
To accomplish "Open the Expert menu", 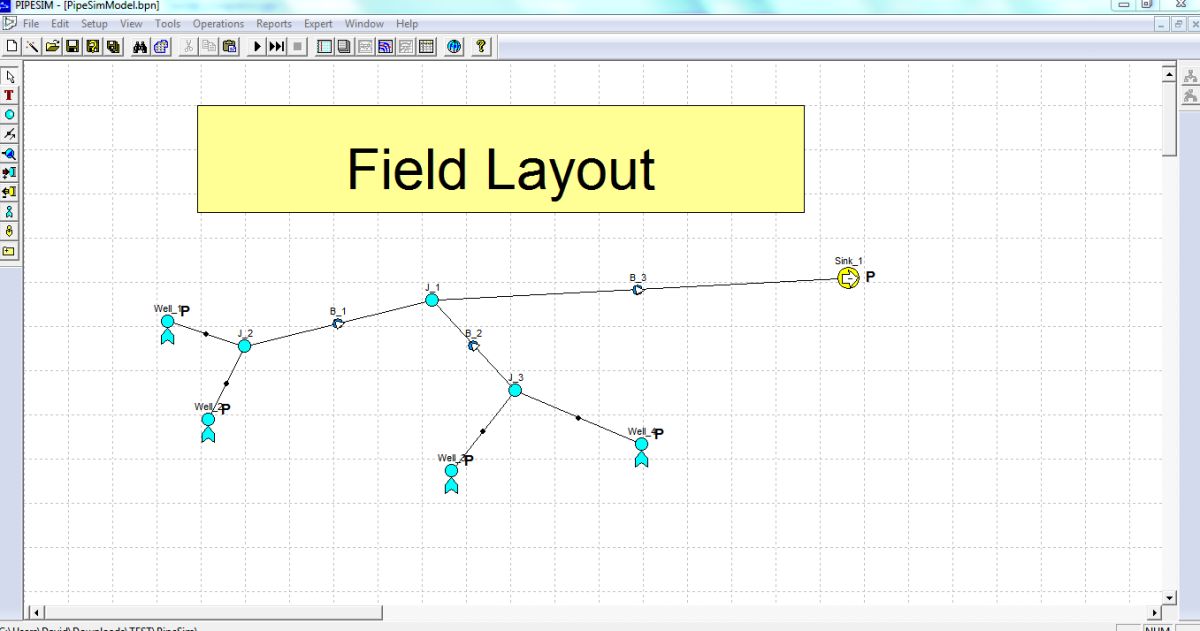I will (318, 24).
